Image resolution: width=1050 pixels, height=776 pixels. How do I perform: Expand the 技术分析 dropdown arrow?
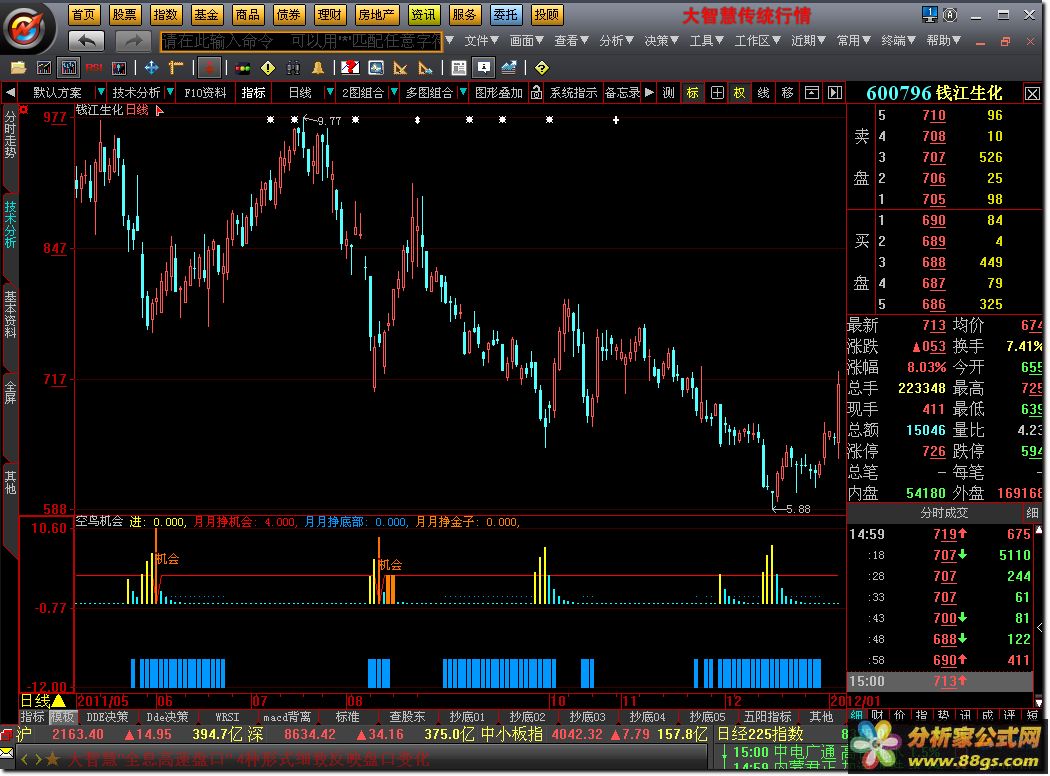pyautogui.click(x=170, y=92)
